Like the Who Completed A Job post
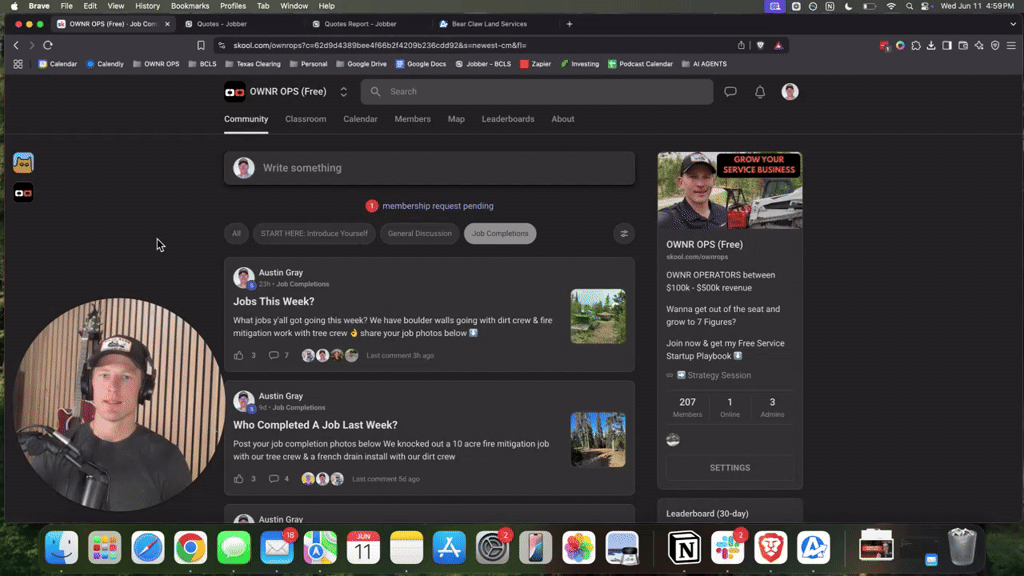 238,479
